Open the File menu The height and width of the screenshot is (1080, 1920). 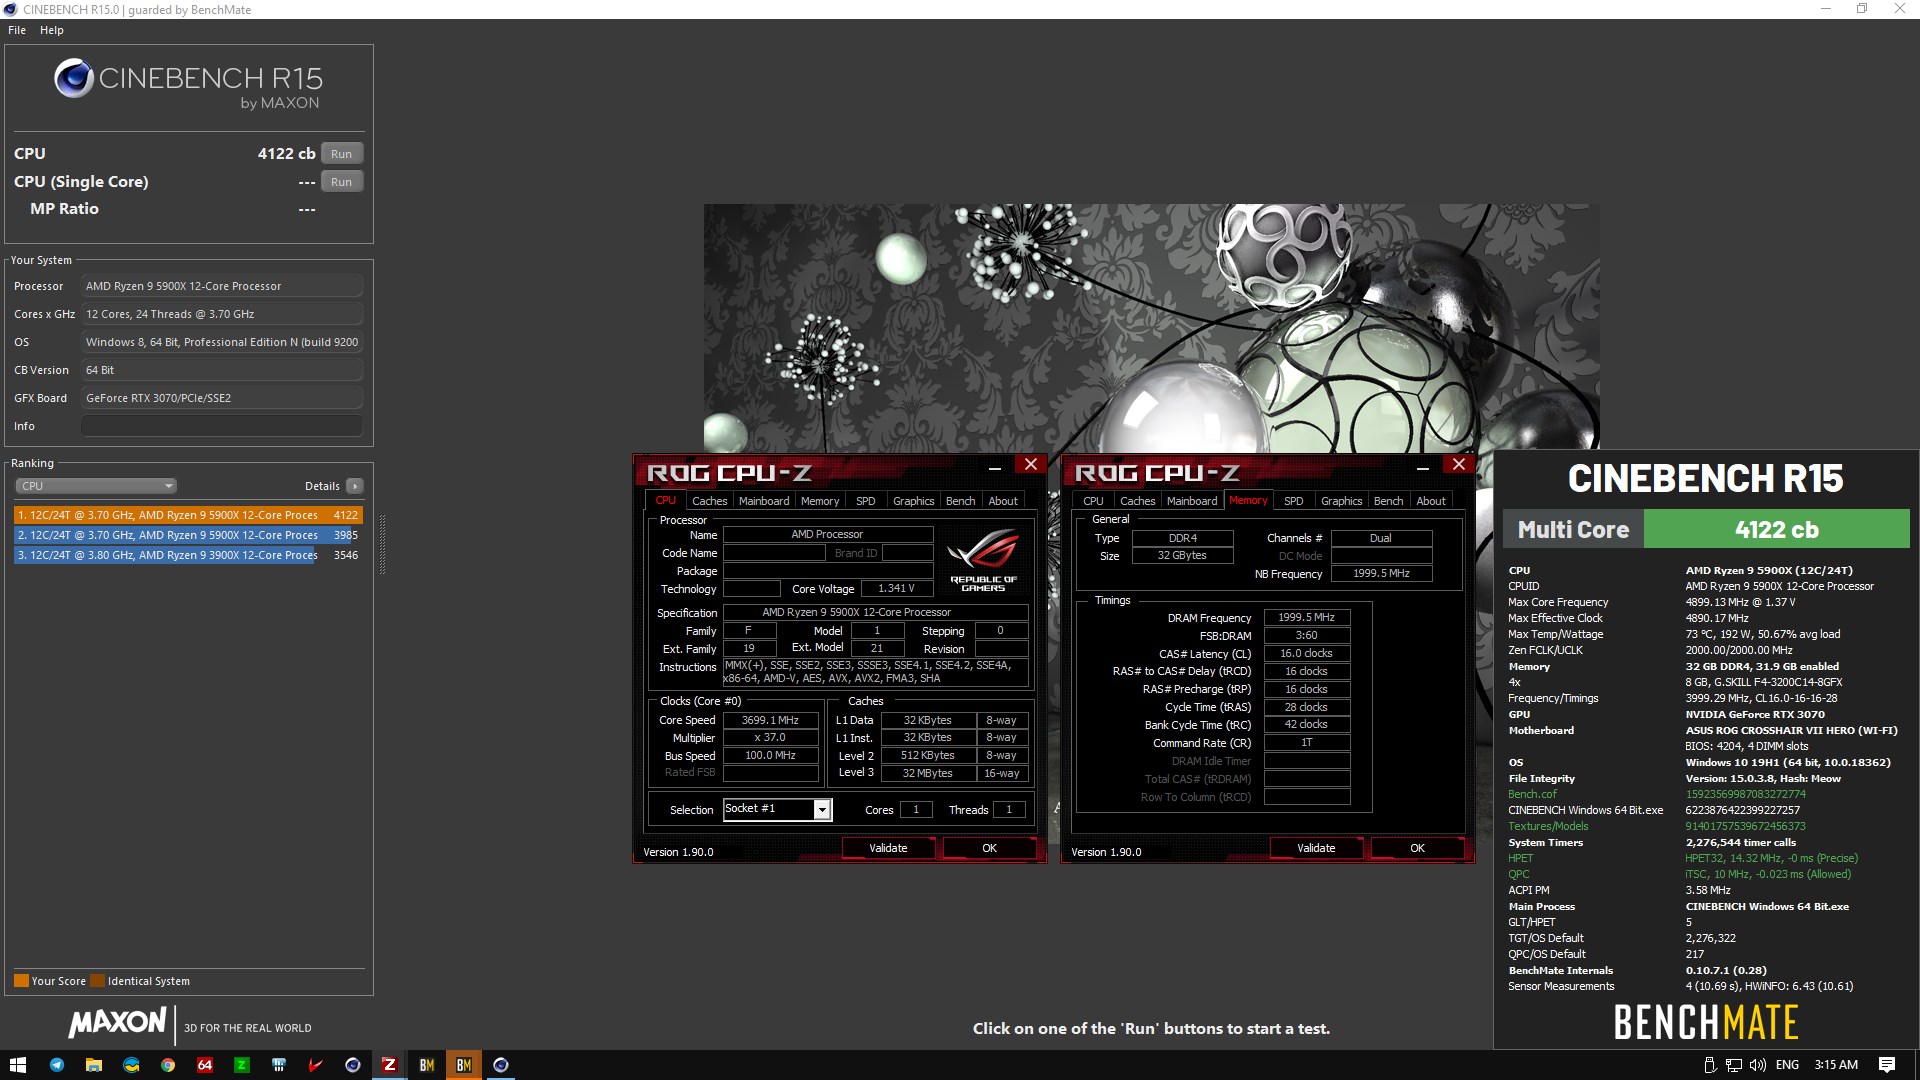[x=17, y=30]
